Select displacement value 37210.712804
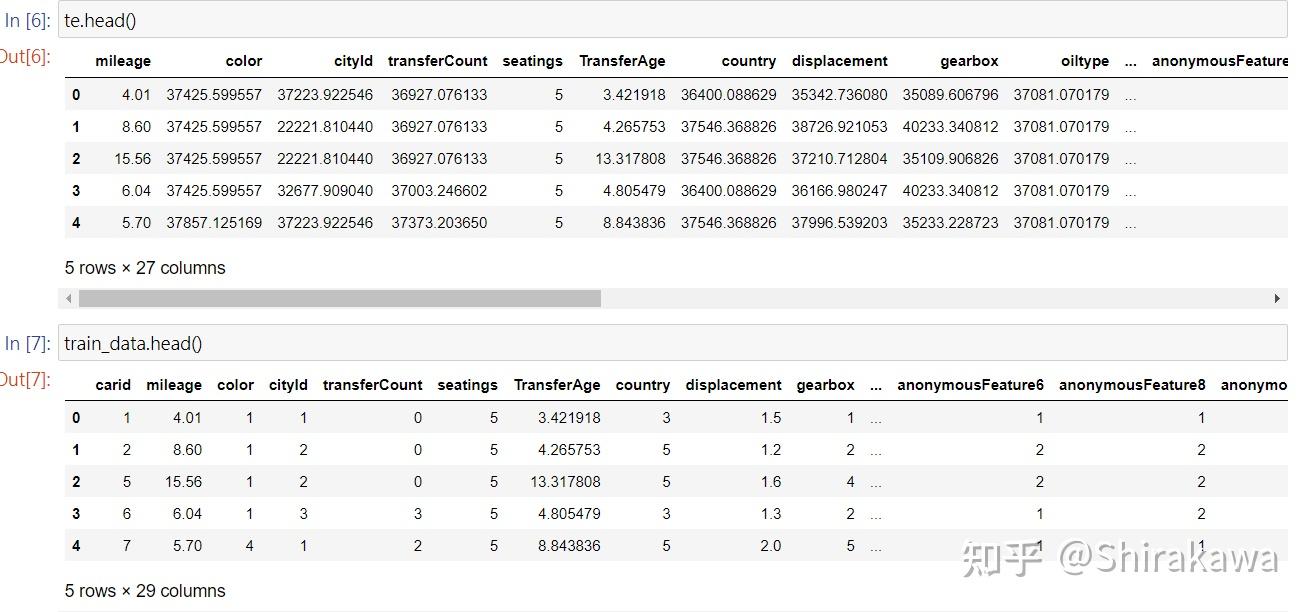Image resolution: width=1312 pixels, height=612 pixels. tap(840, 159)
